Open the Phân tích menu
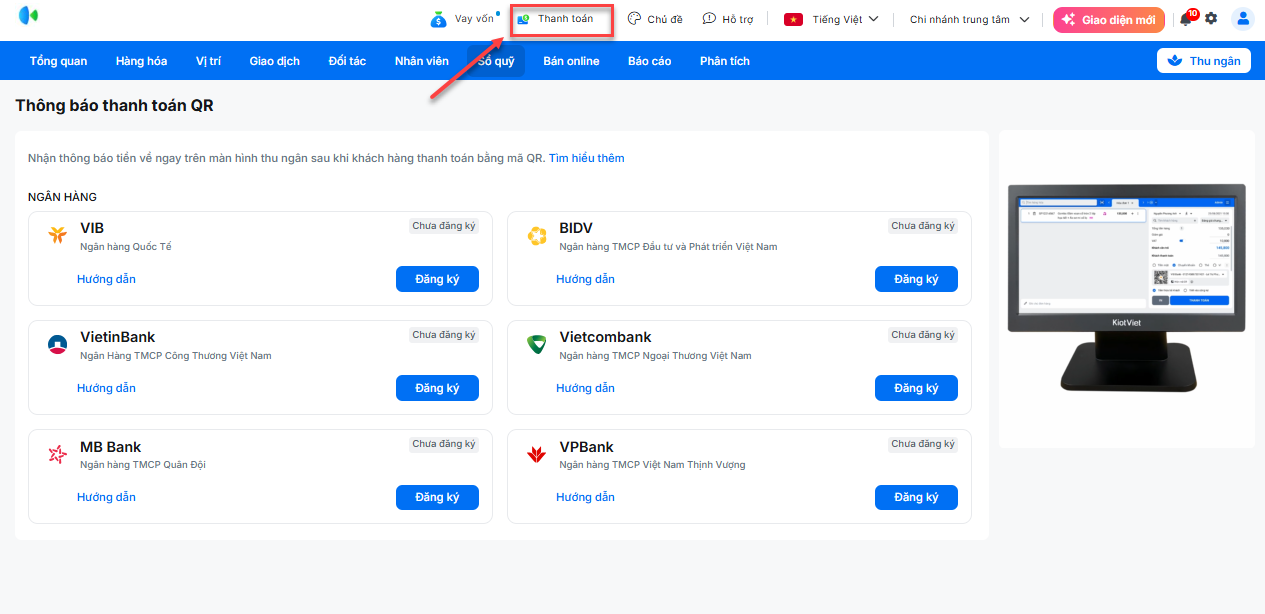Viewport: 1265px width, 614px height. coord(724,61)
